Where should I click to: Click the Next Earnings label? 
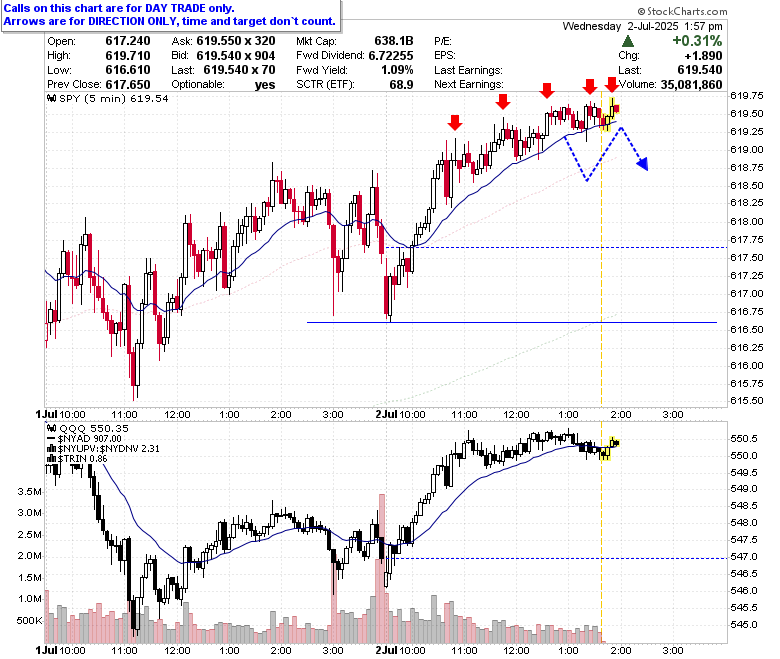469,84
